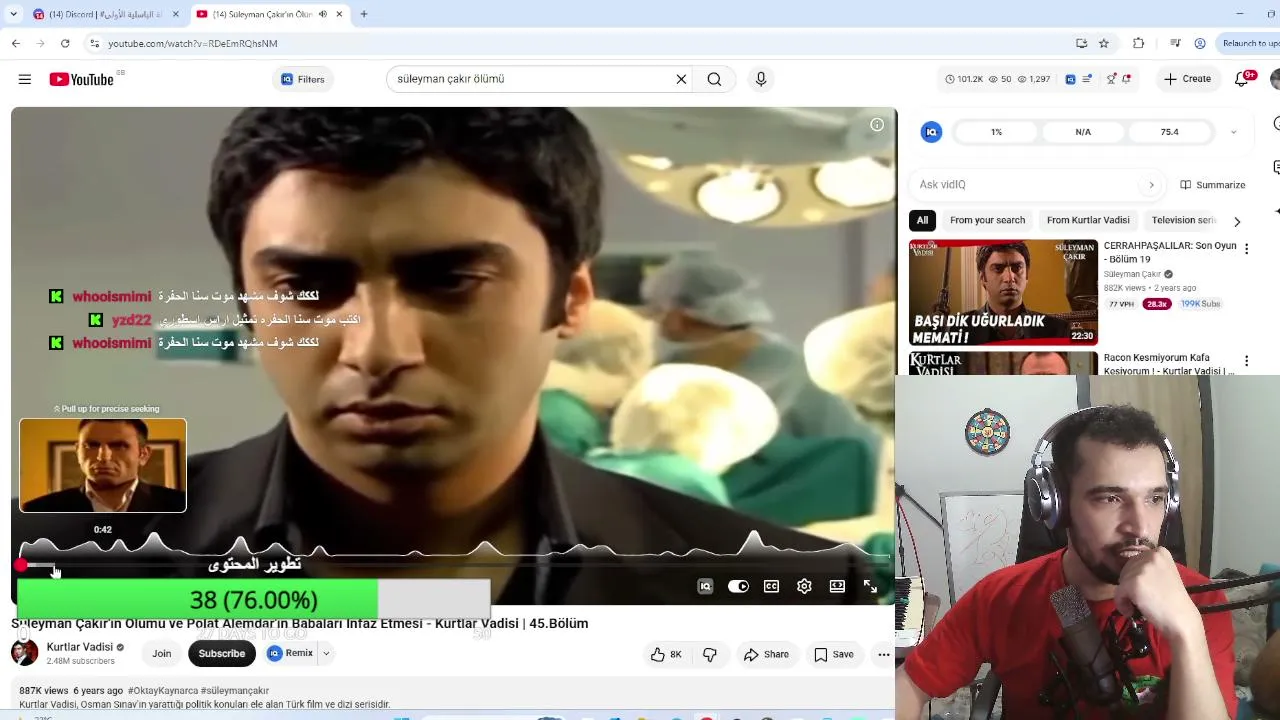Show video info card icon in player
This screenshot has height=720, width=1280.
[877, 125]
